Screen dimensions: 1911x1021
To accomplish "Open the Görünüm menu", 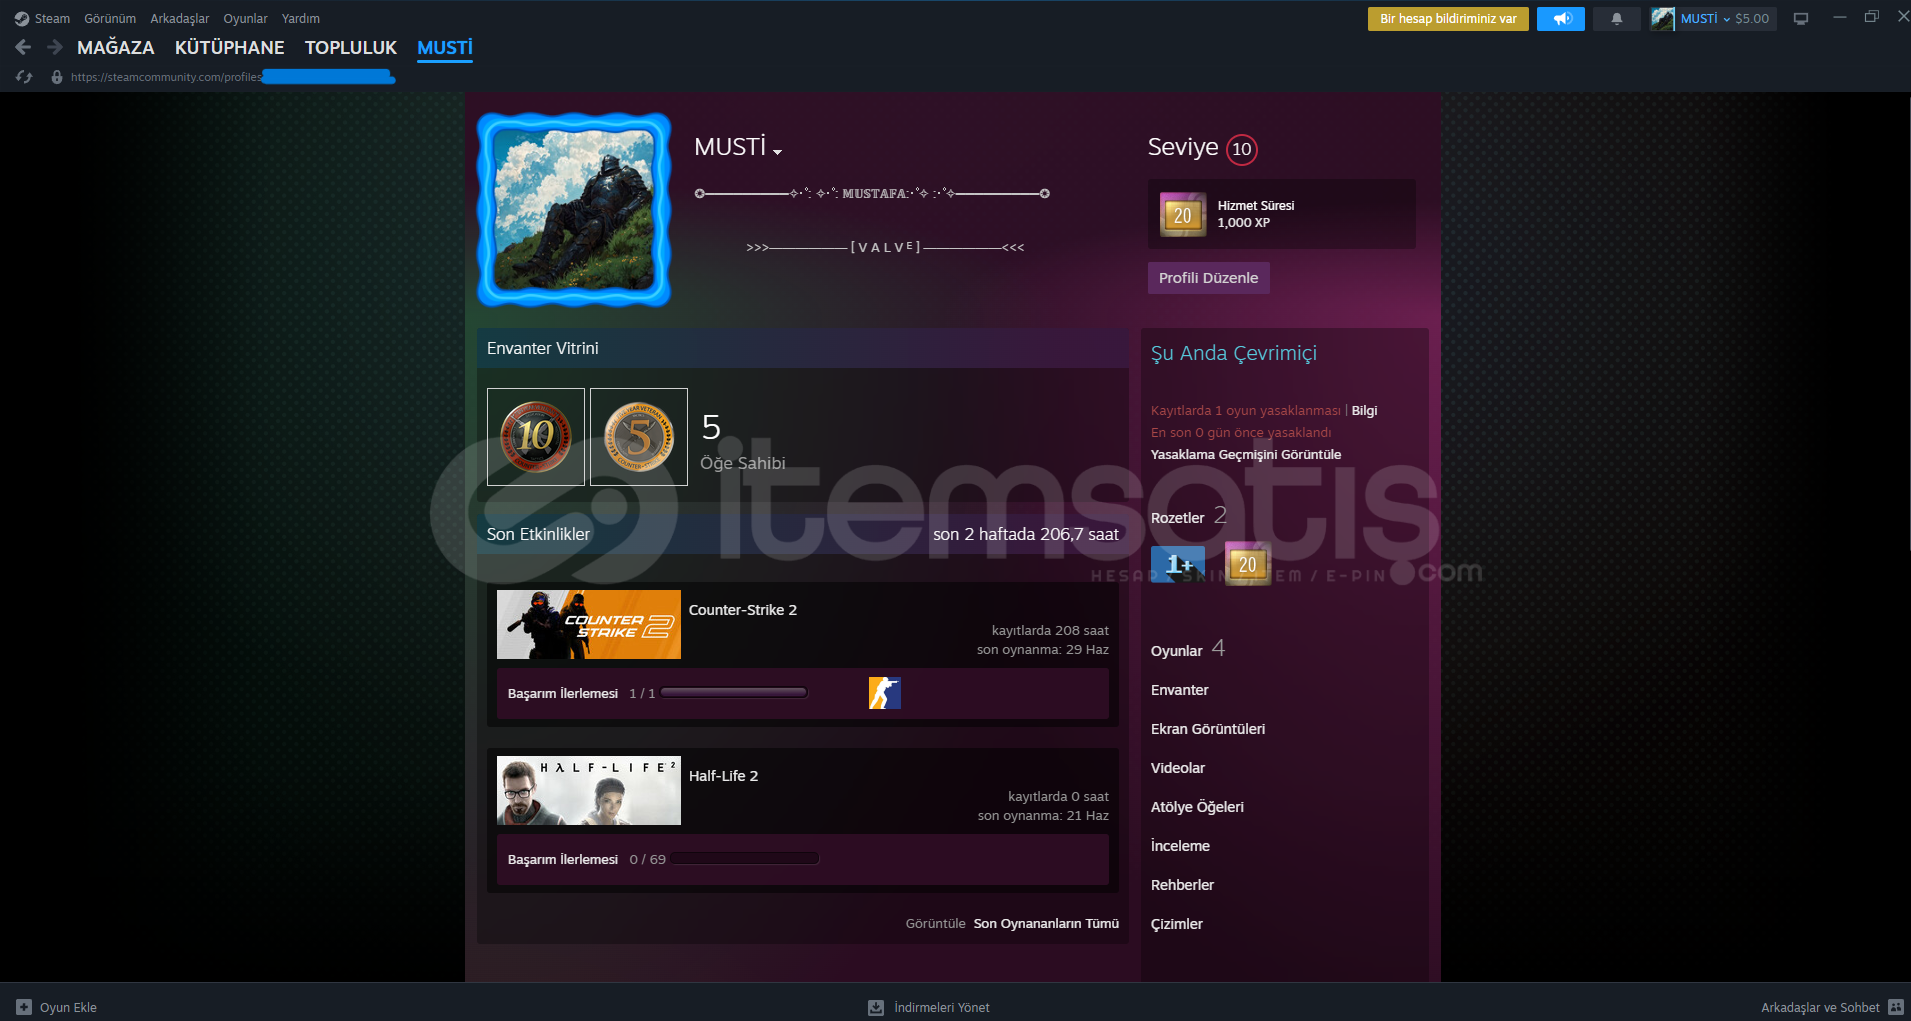I will [110, 19].
